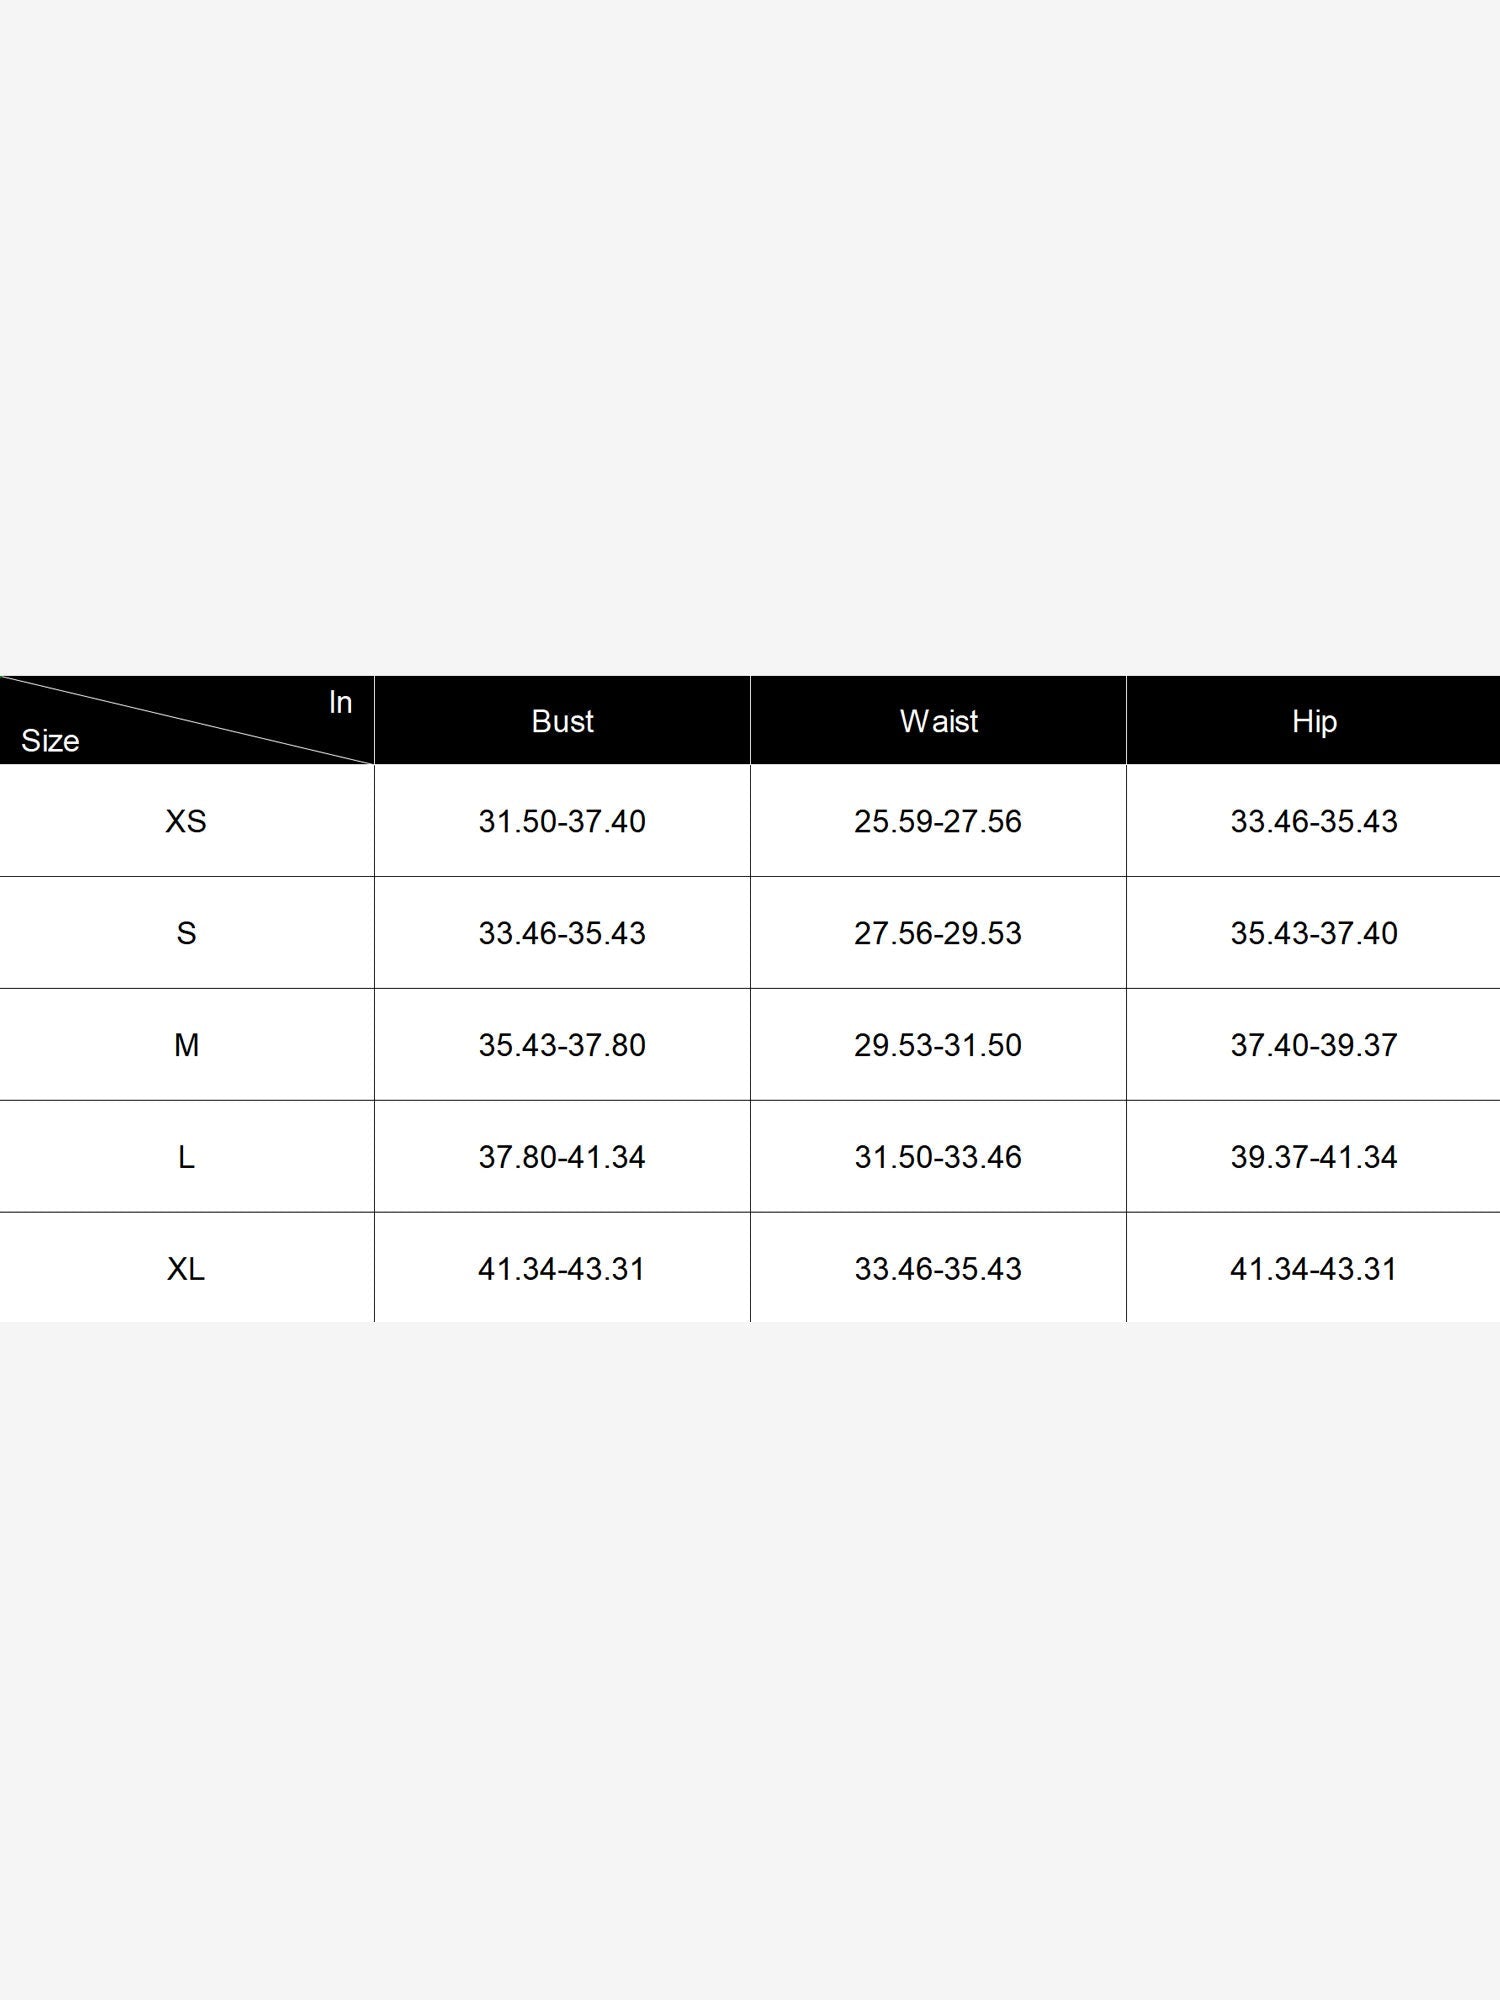Click the Bust column header
This screenshot has height=2000, width=1500.
pyautogui.click(x=562, y=721)
